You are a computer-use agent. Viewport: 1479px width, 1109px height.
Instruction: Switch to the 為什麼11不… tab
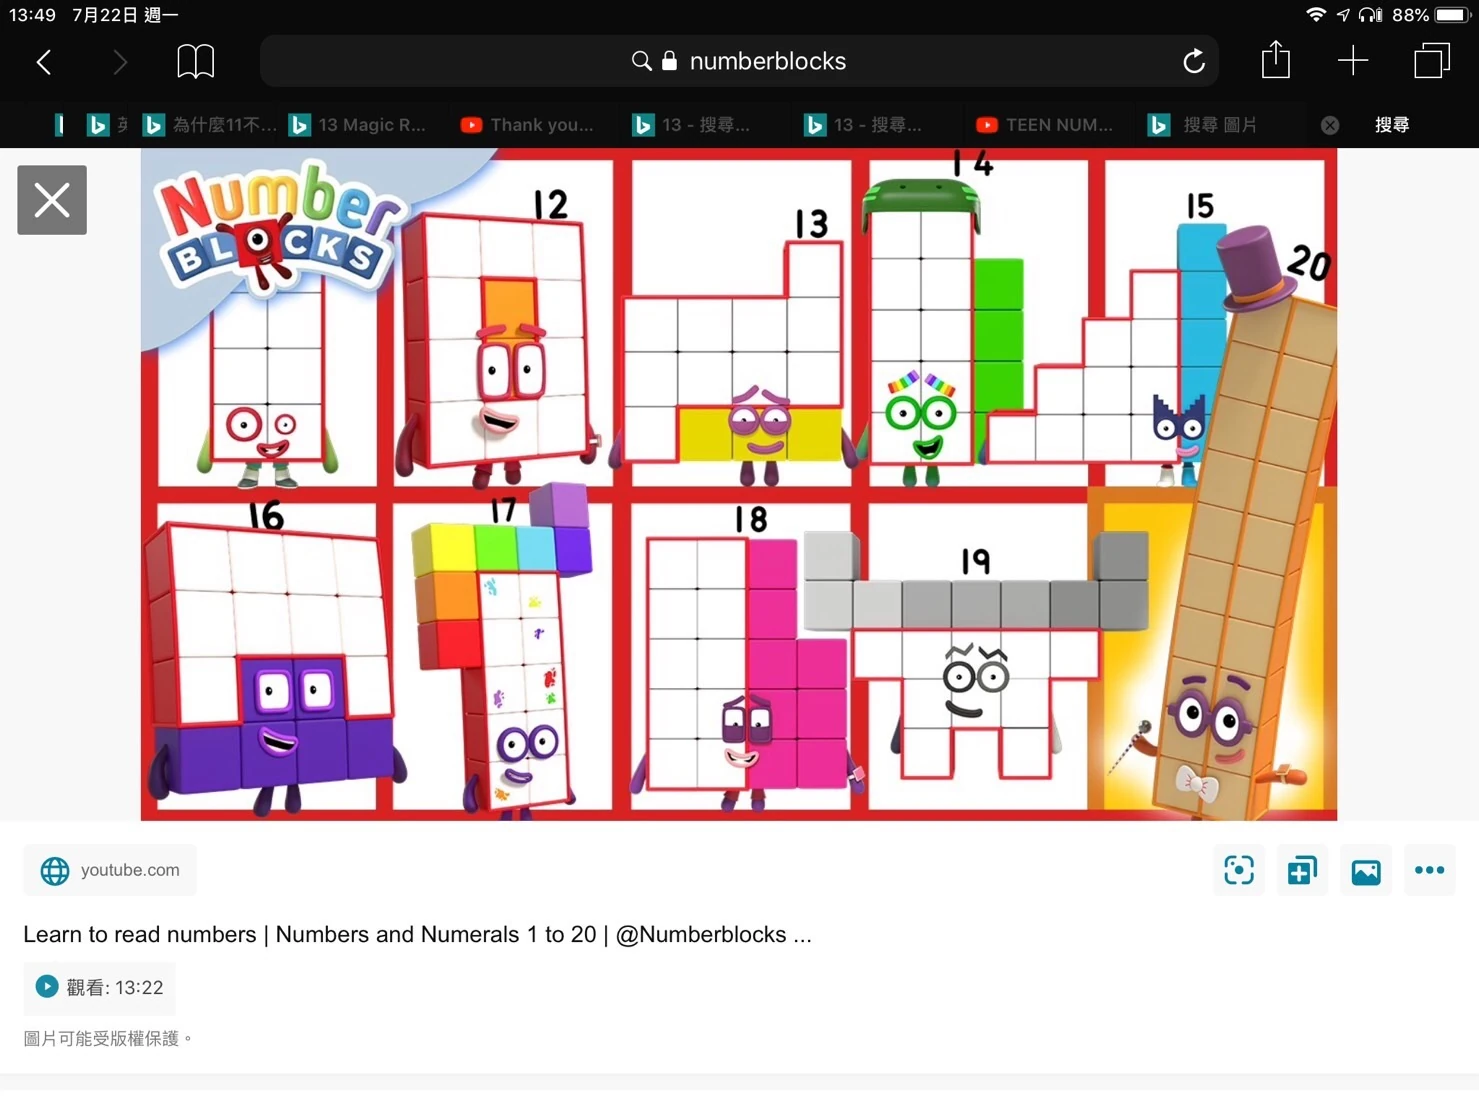211,125
